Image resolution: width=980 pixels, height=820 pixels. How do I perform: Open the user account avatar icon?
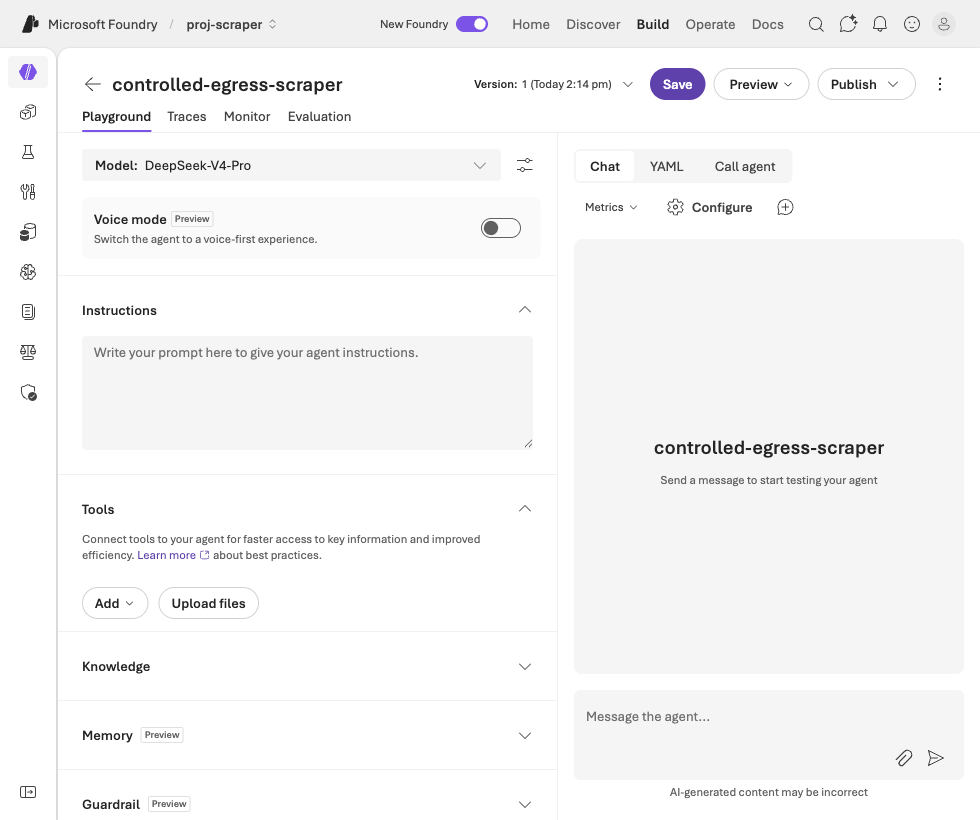pyautogui.click(x=944, y=24)
